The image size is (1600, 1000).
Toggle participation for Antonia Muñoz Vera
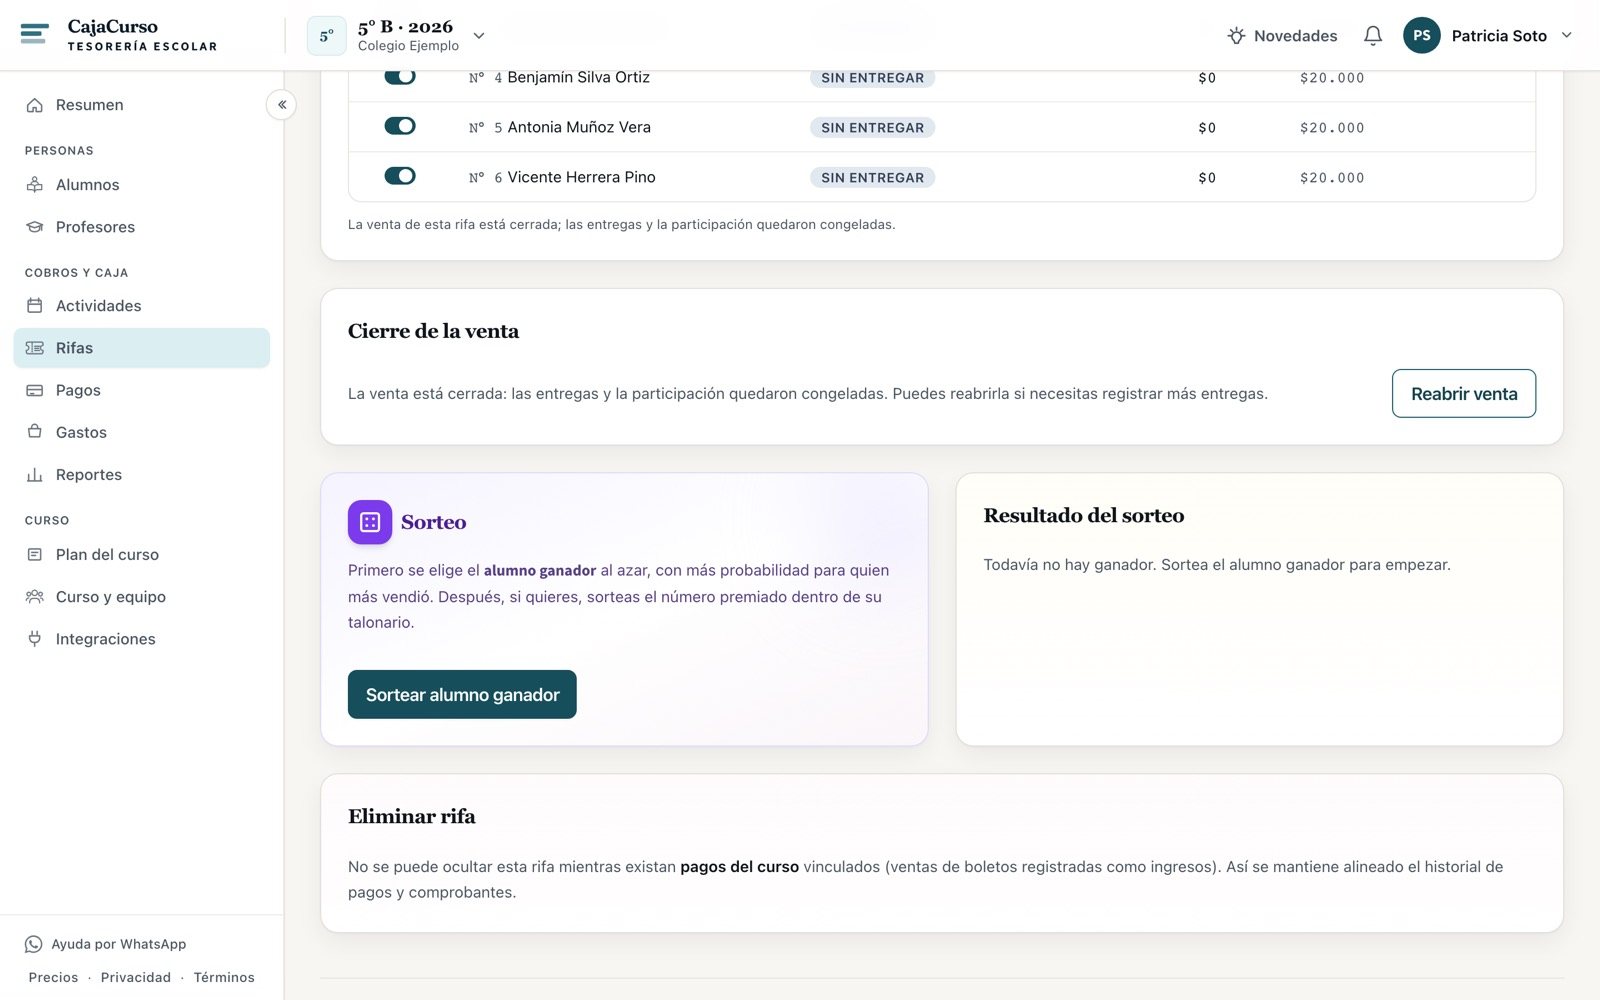click(400, 126)
